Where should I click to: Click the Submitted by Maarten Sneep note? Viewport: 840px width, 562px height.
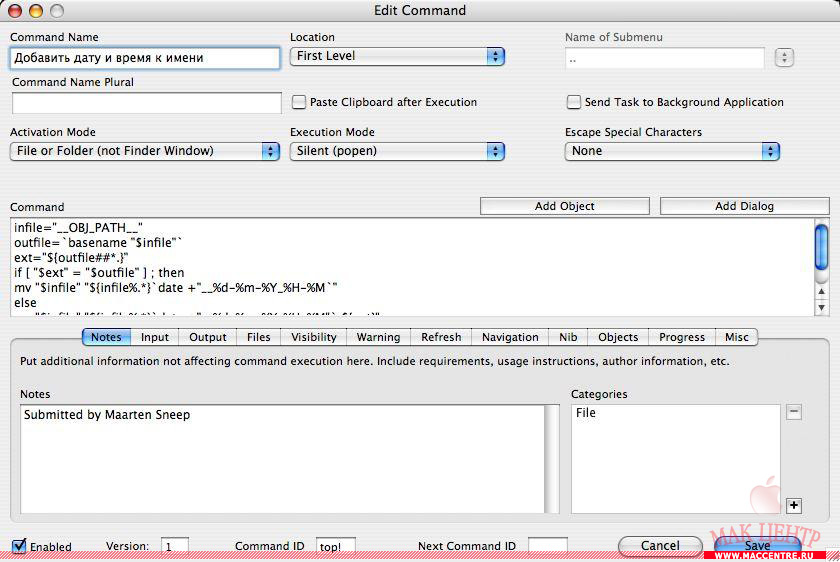[x=107, y=415]
